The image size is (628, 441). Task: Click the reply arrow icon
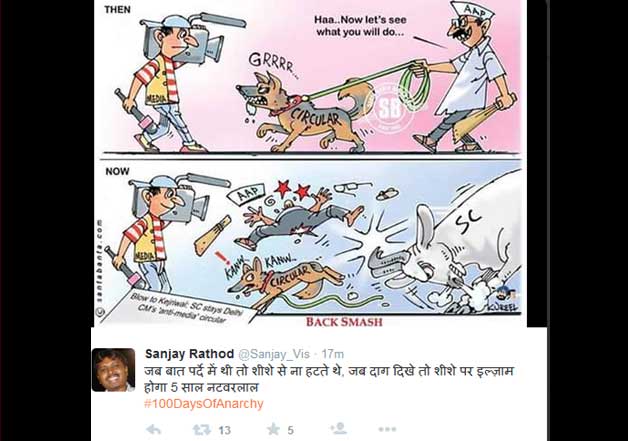point(154,430)
